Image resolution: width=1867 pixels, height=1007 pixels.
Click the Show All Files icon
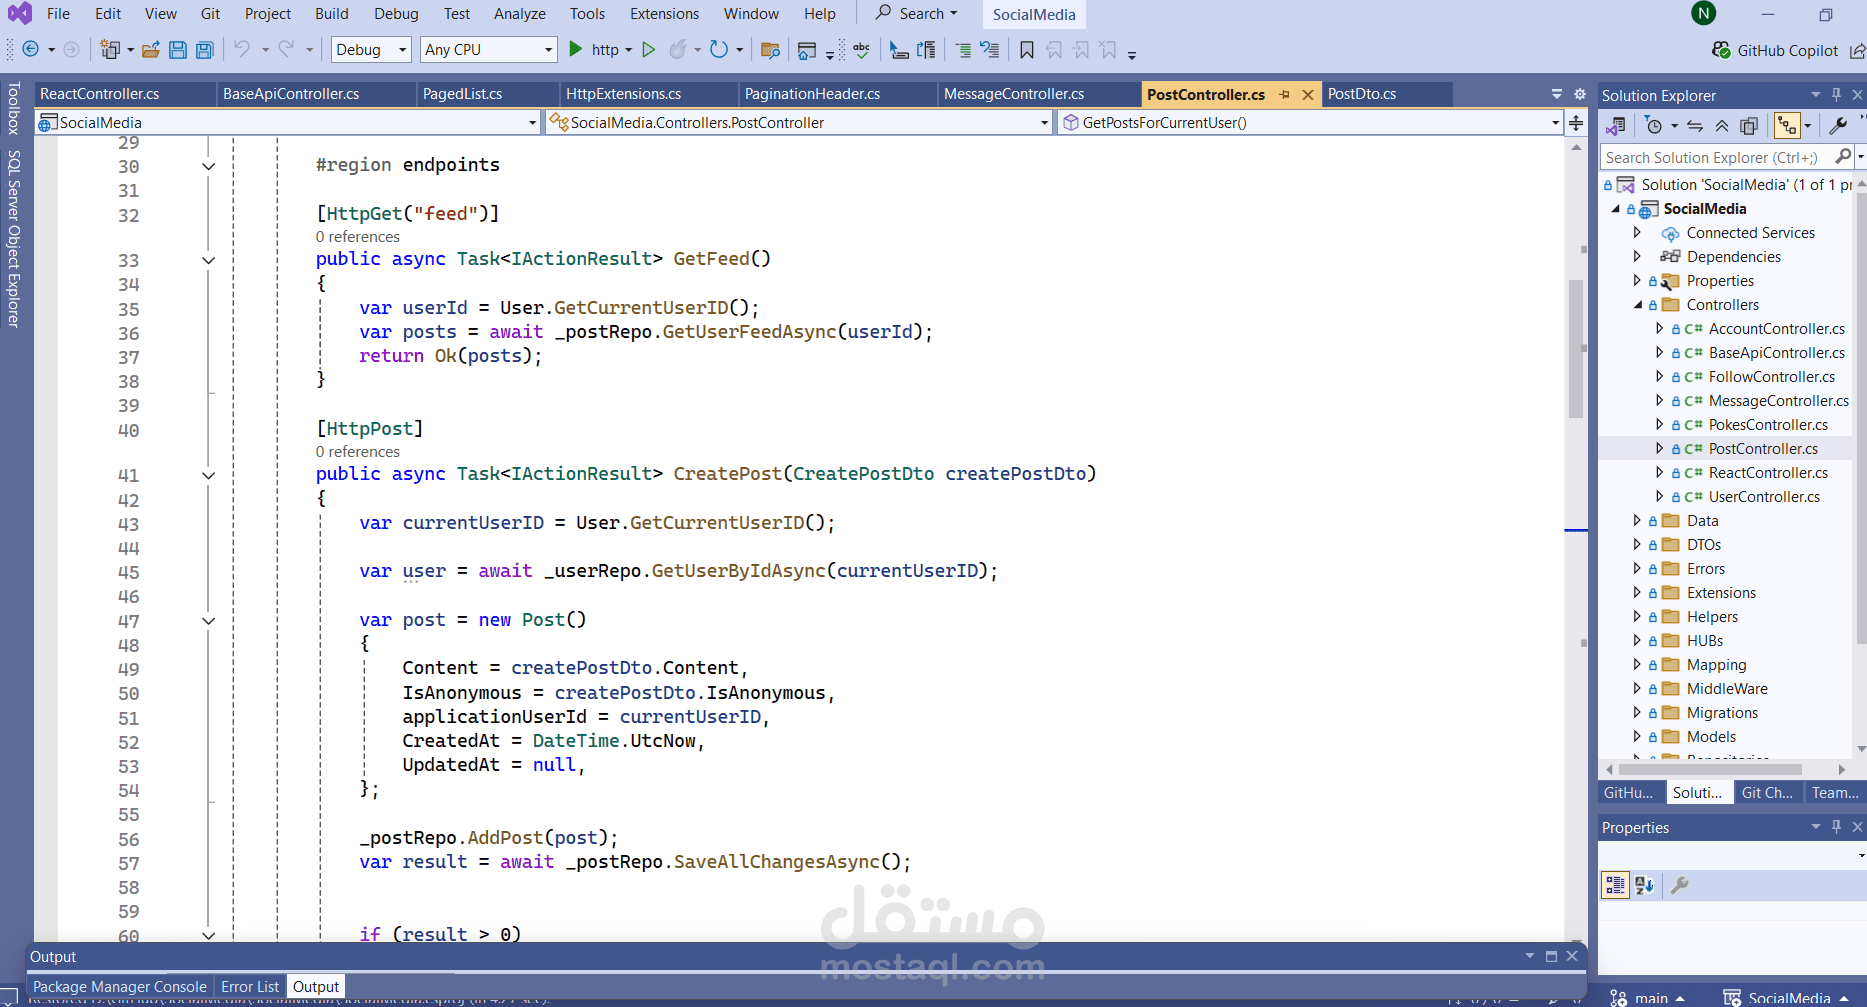(1749, 126)
